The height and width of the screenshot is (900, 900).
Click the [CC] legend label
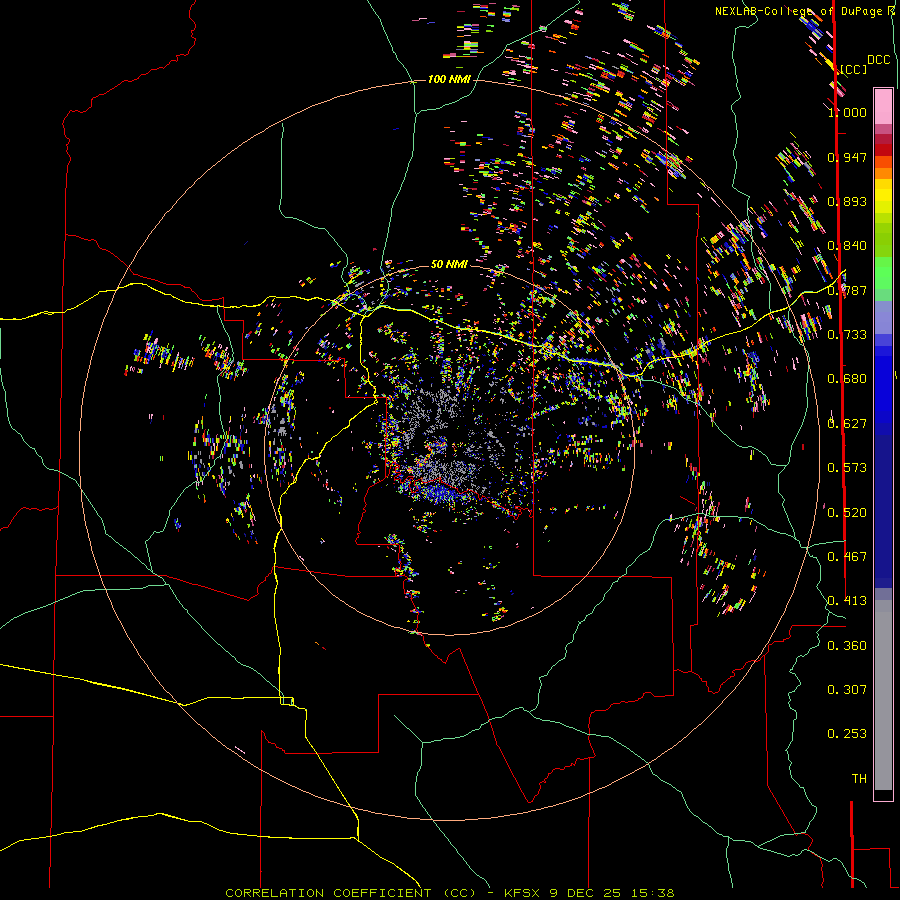pos(854,69)
